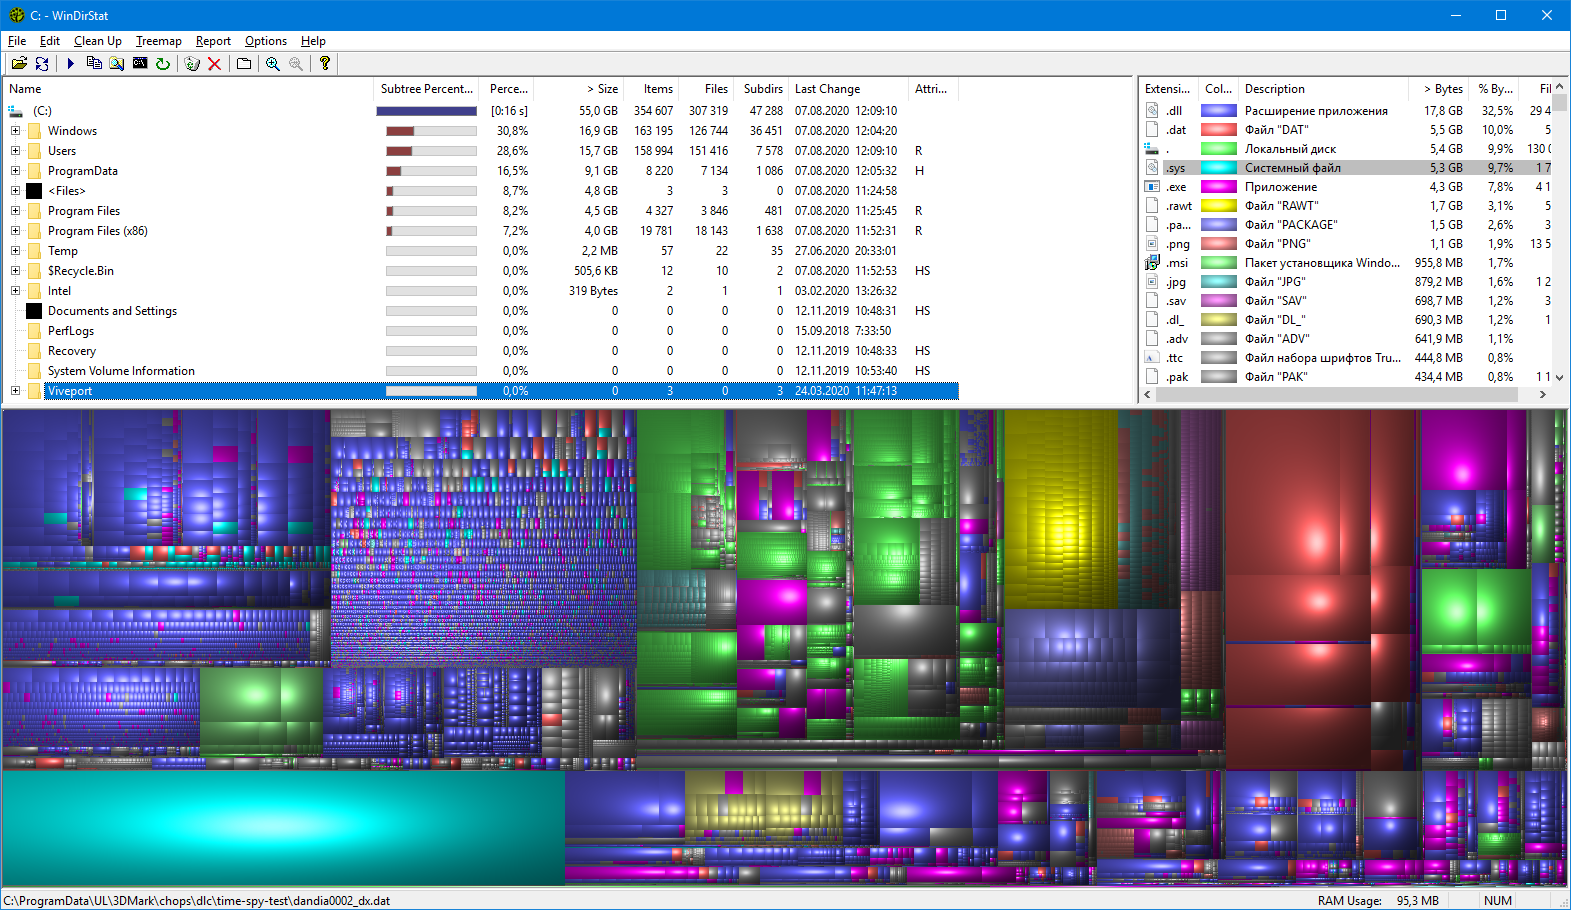This screenshot has height=910, width=1571.
Task: Select the Intel folder row
Action: (x=482, y=291)
